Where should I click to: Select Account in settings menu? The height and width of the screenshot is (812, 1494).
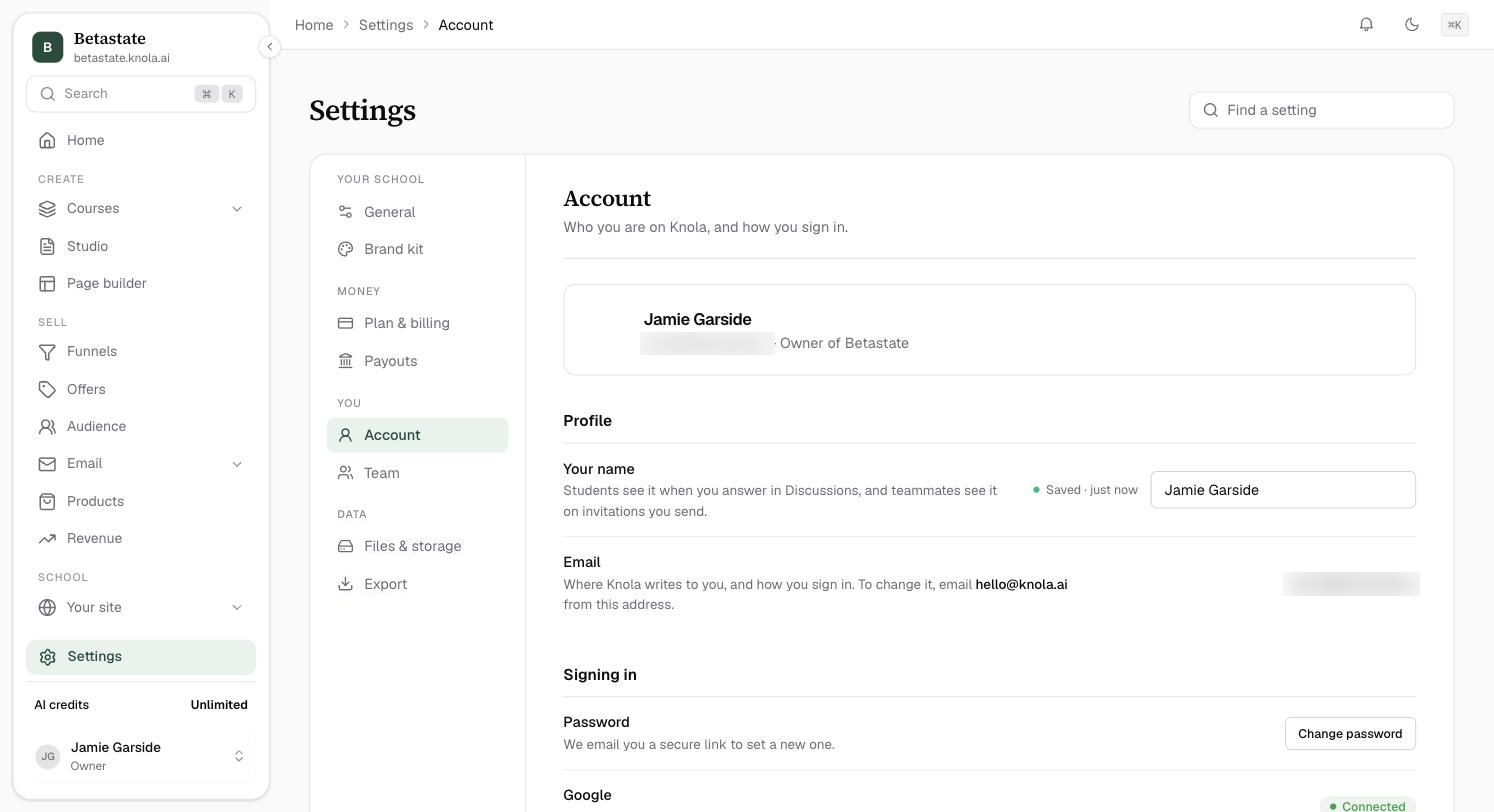tap(417, 435)
